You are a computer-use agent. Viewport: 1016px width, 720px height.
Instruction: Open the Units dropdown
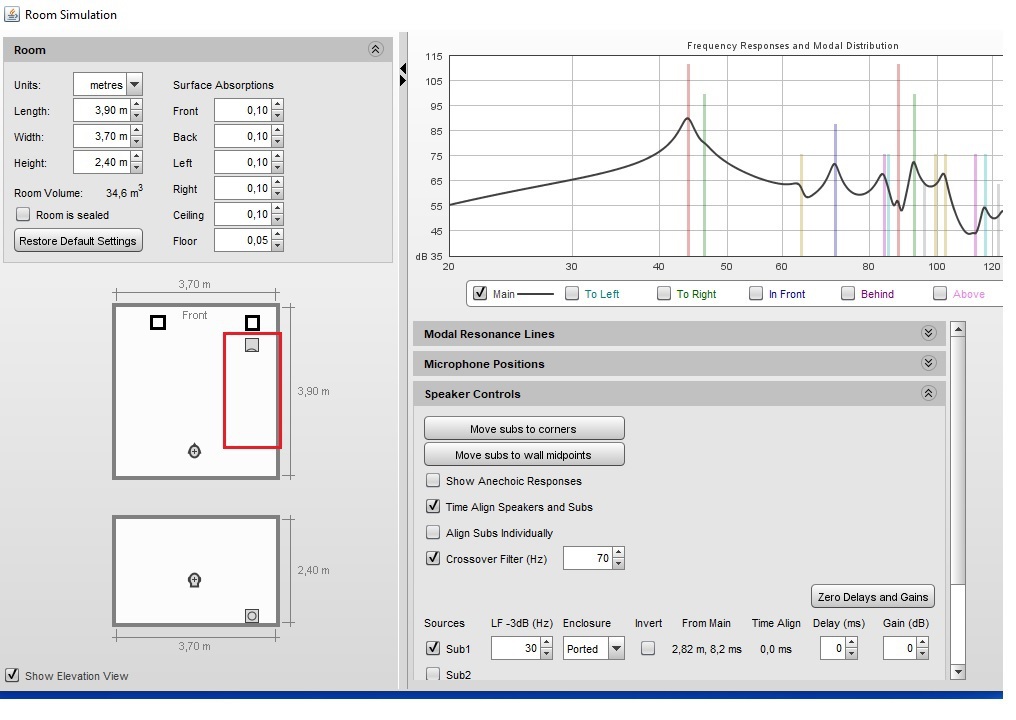coord(135,85)
